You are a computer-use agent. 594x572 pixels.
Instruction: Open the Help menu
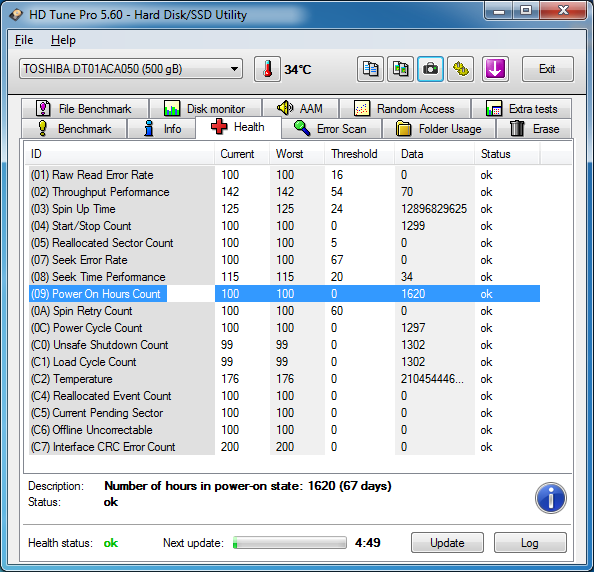coord(63,40)
